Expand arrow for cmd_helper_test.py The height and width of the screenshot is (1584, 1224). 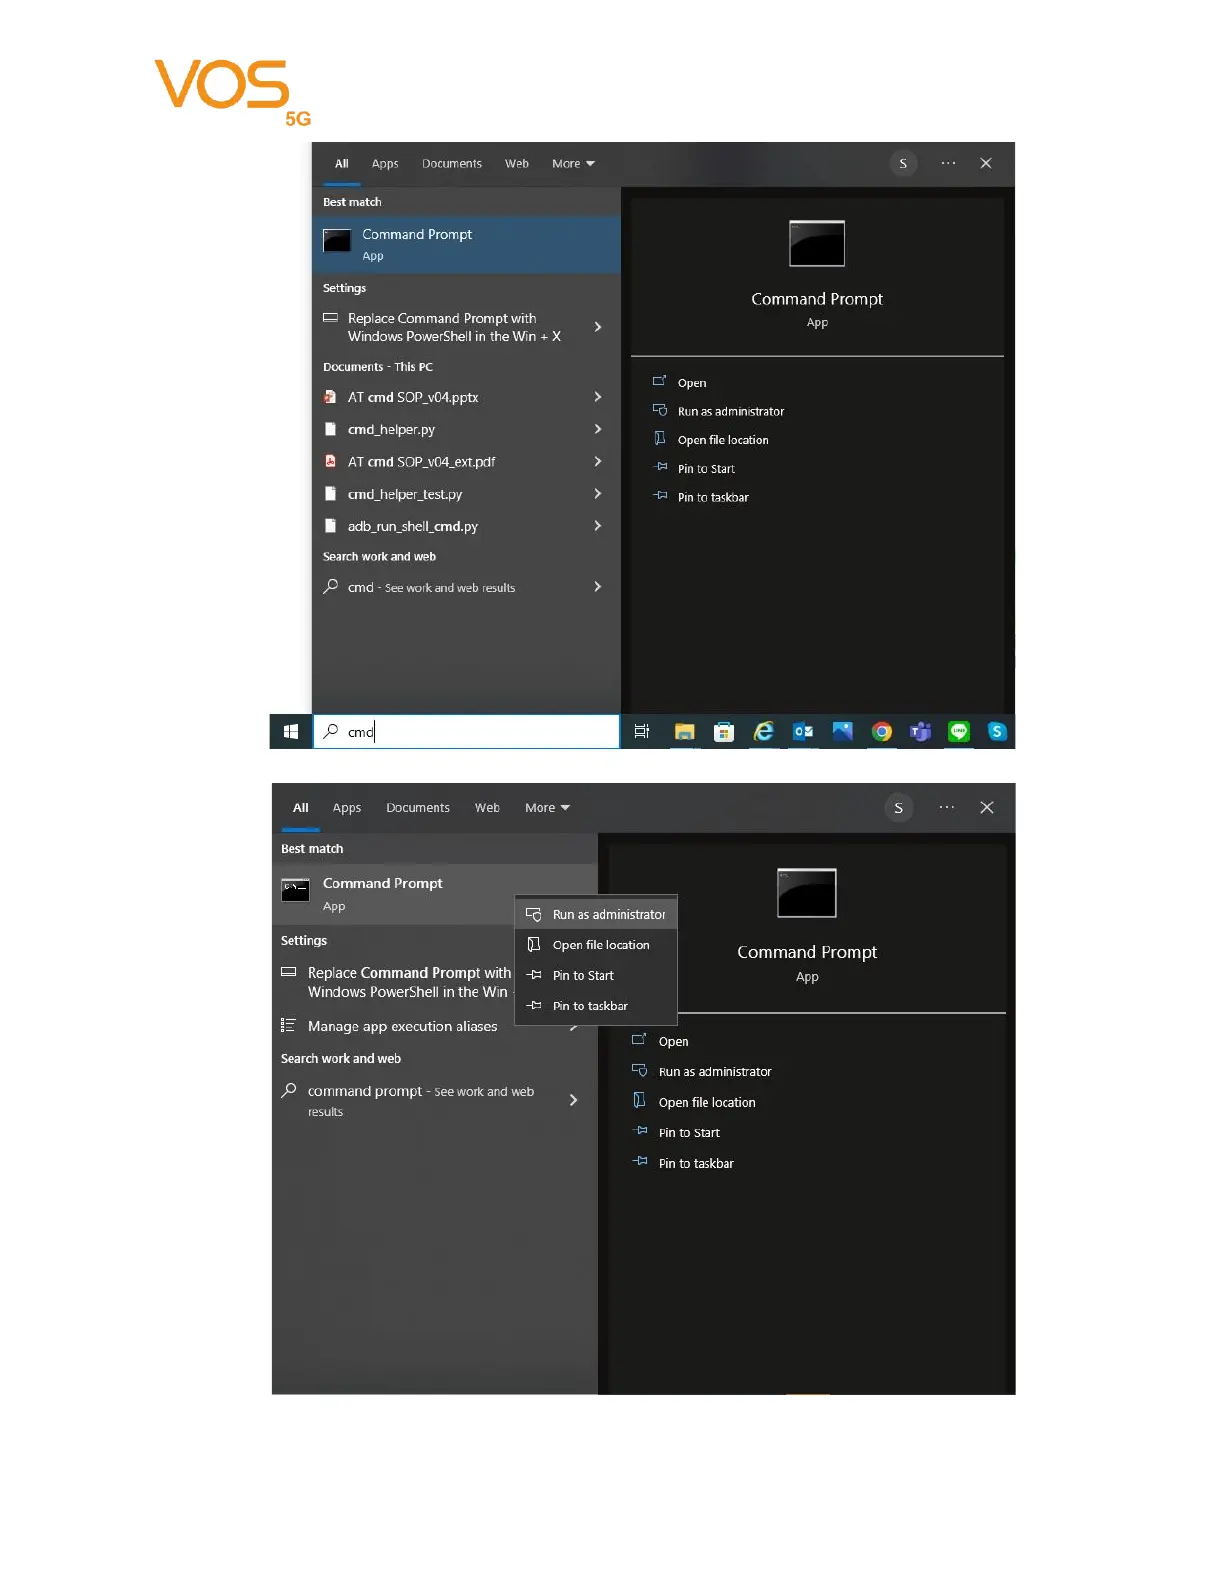[598, 494]
